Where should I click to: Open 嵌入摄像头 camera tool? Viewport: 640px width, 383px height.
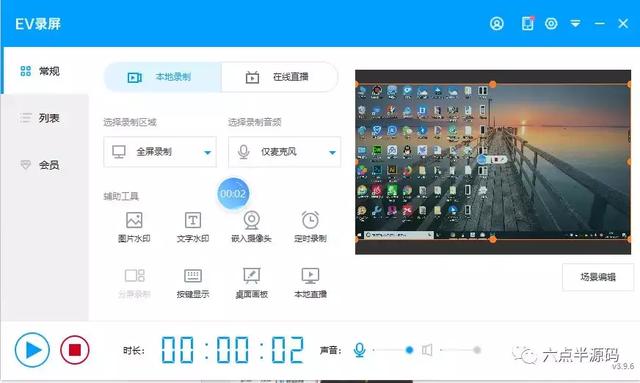click(251, 227)
